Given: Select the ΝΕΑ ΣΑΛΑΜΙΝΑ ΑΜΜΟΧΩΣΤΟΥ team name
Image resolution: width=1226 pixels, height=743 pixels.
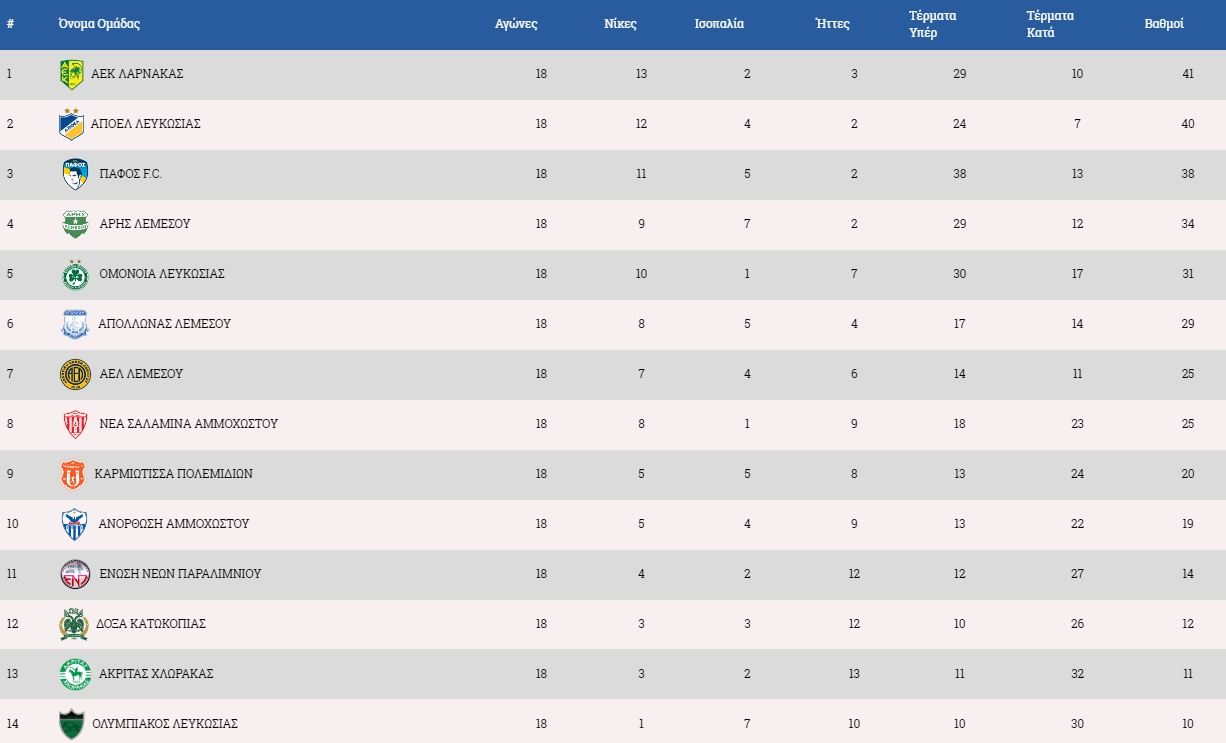Looking at the screenshot, I should click(x=189, y=424).
